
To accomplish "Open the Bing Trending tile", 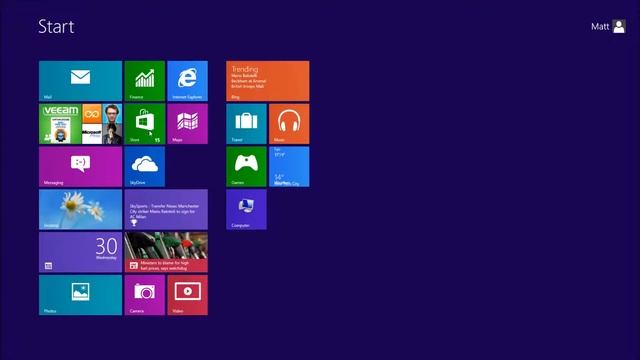I will point(268,81).
